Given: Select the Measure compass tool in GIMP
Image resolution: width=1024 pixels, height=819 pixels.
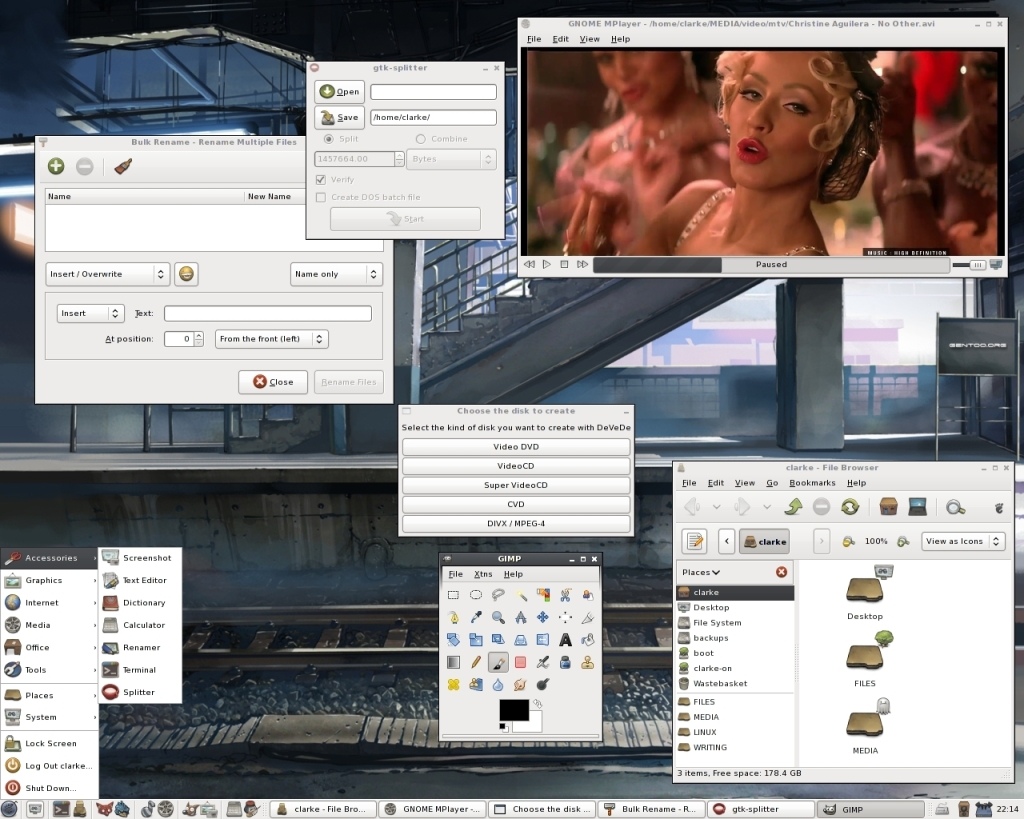Looking at the screenshot, I should pos(520,617).
